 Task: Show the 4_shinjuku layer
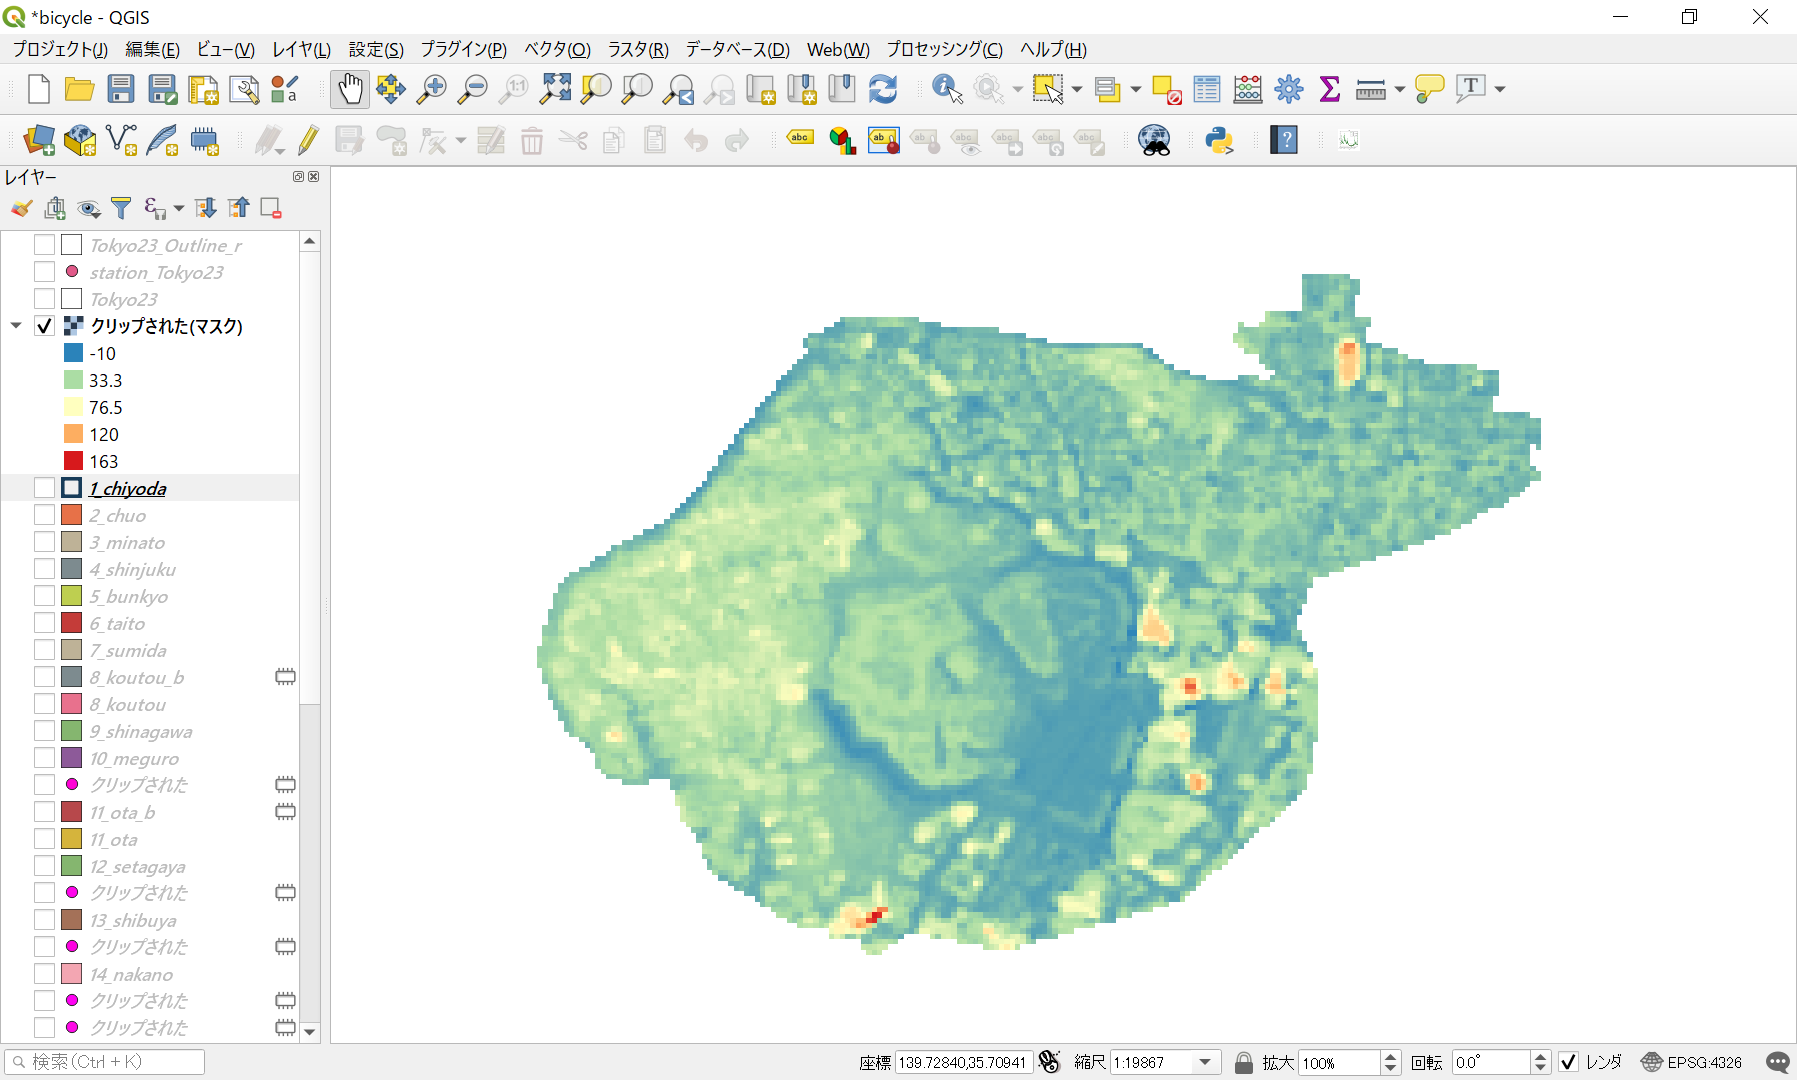point(44,569)
